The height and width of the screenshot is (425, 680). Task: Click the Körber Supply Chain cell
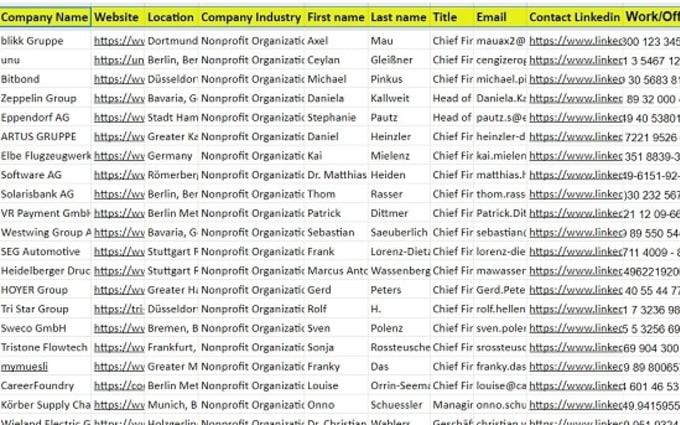tap(46, 405)
